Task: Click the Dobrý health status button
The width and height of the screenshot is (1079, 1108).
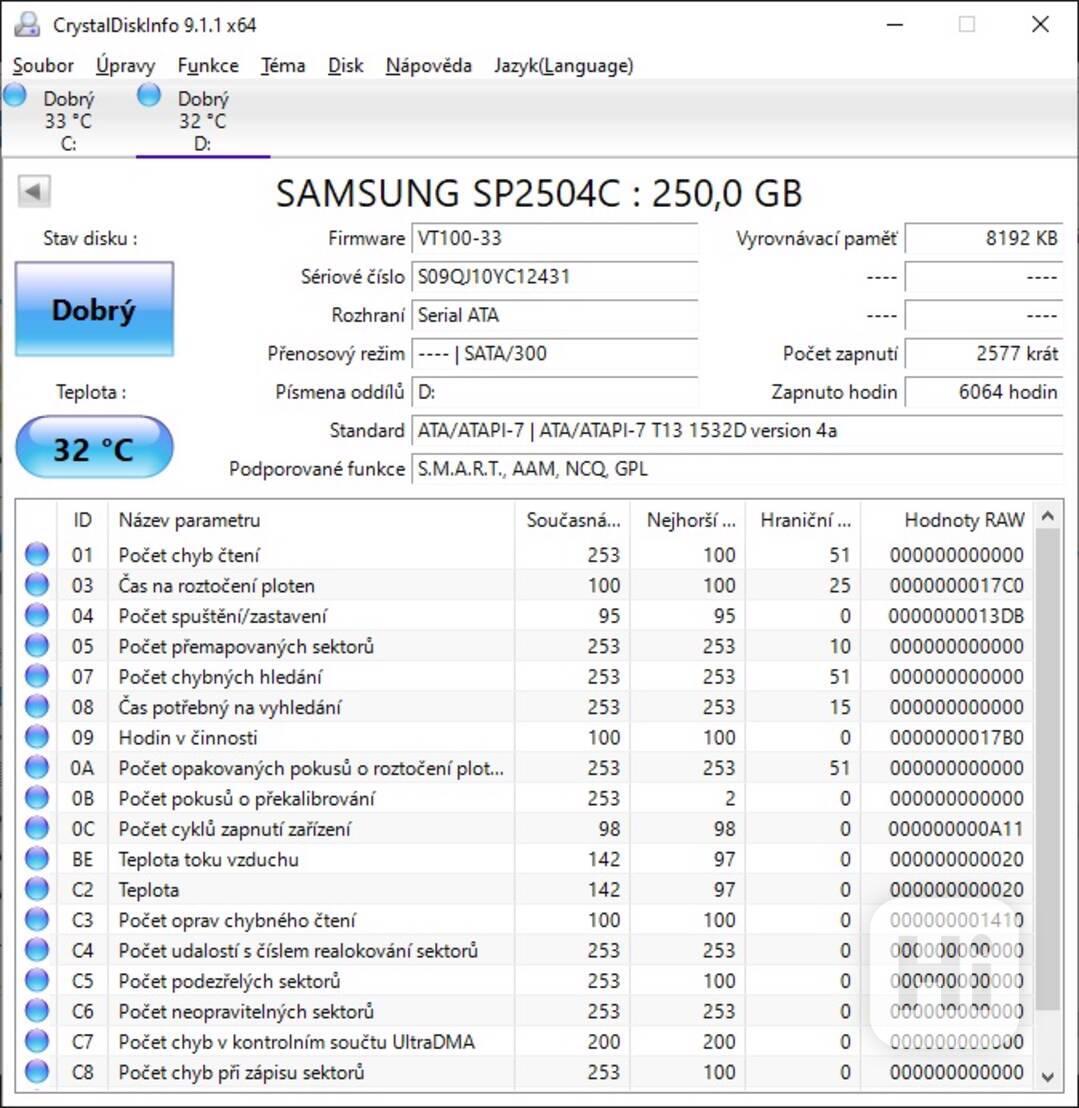Action: coord(94,309)
